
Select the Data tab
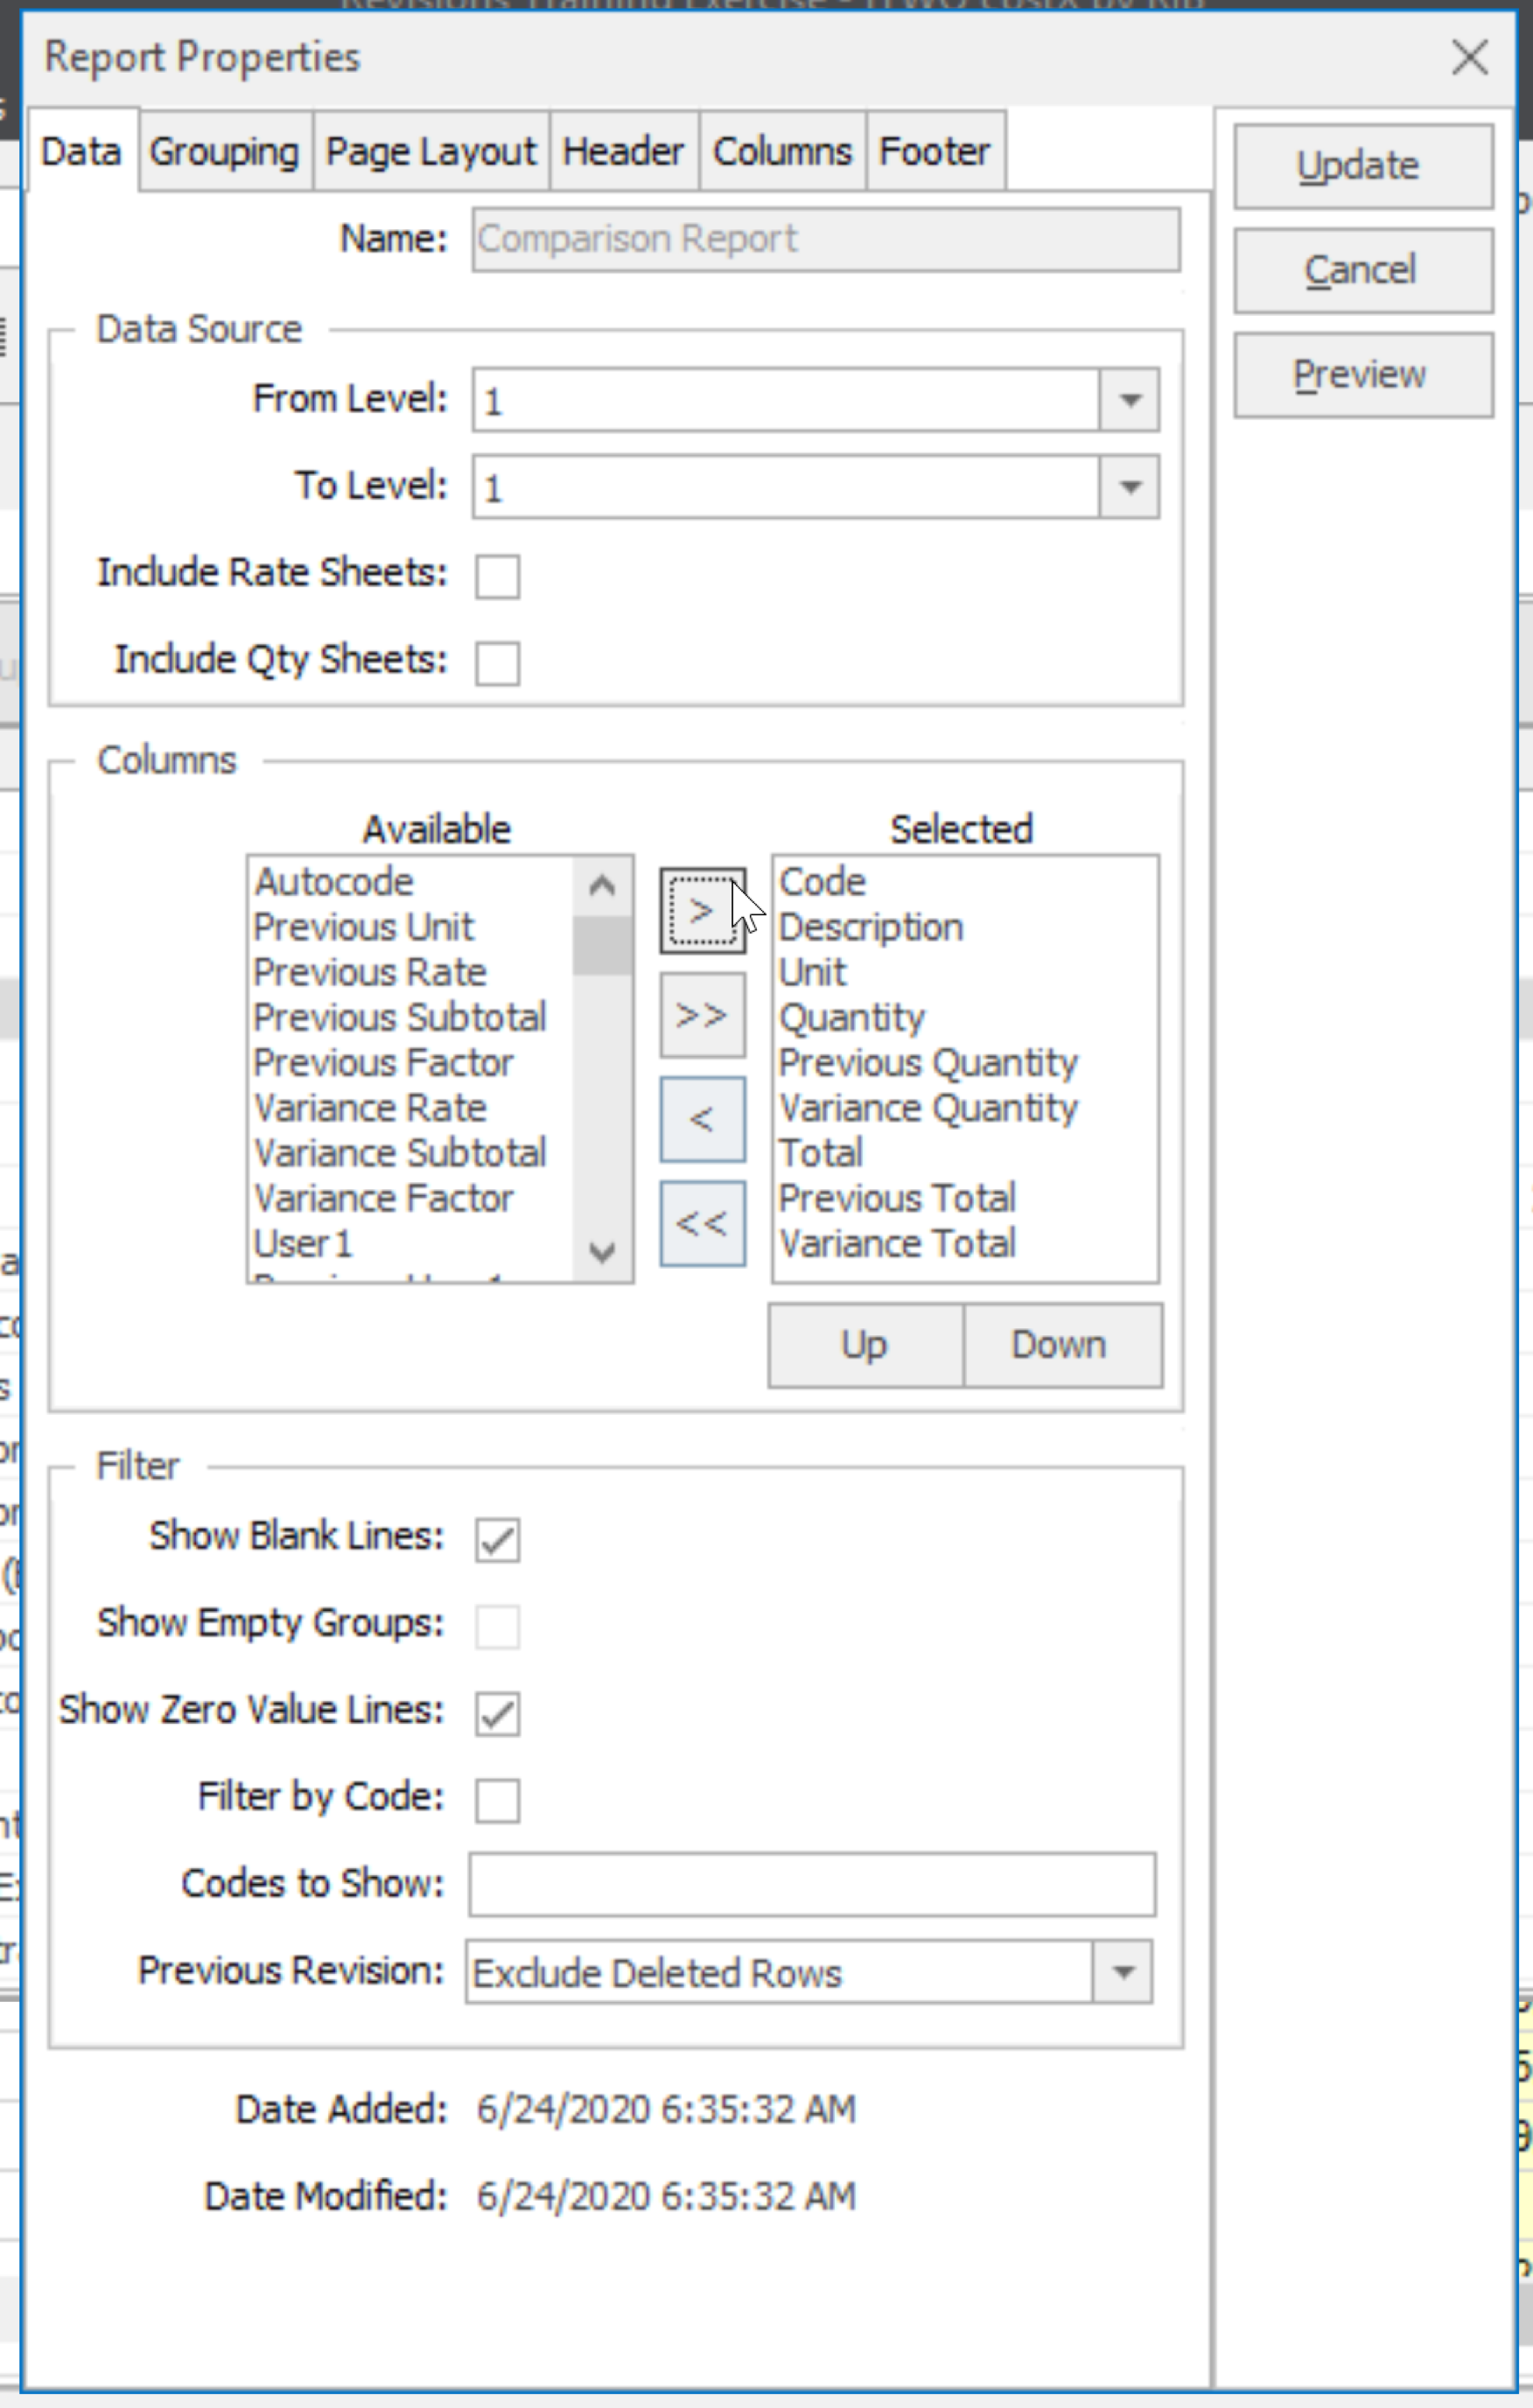point(82,151)
